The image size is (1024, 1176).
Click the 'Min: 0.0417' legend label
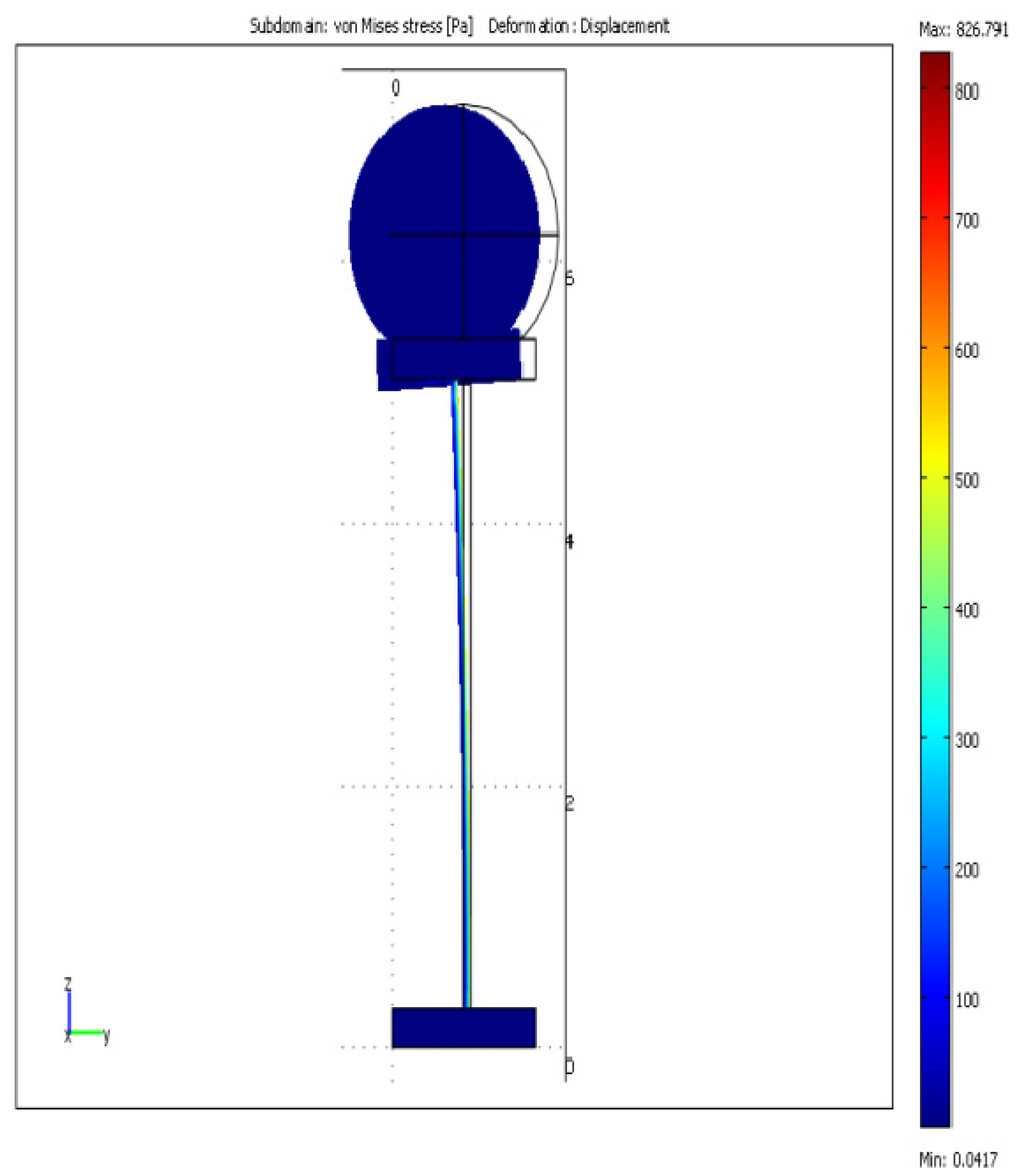[x=958, y=1160]
